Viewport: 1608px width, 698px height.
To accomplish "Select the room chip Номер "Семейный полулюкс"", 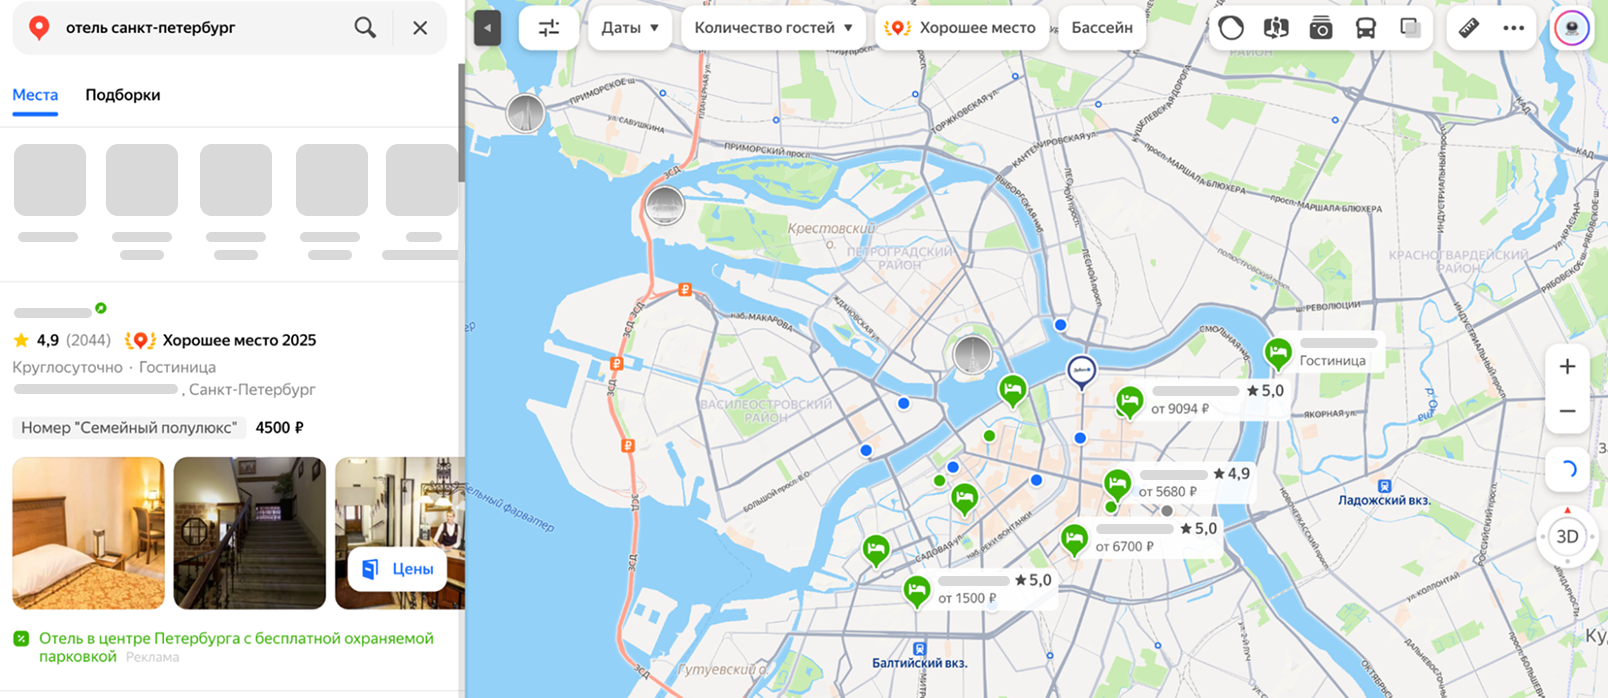I will click(129, 427).
